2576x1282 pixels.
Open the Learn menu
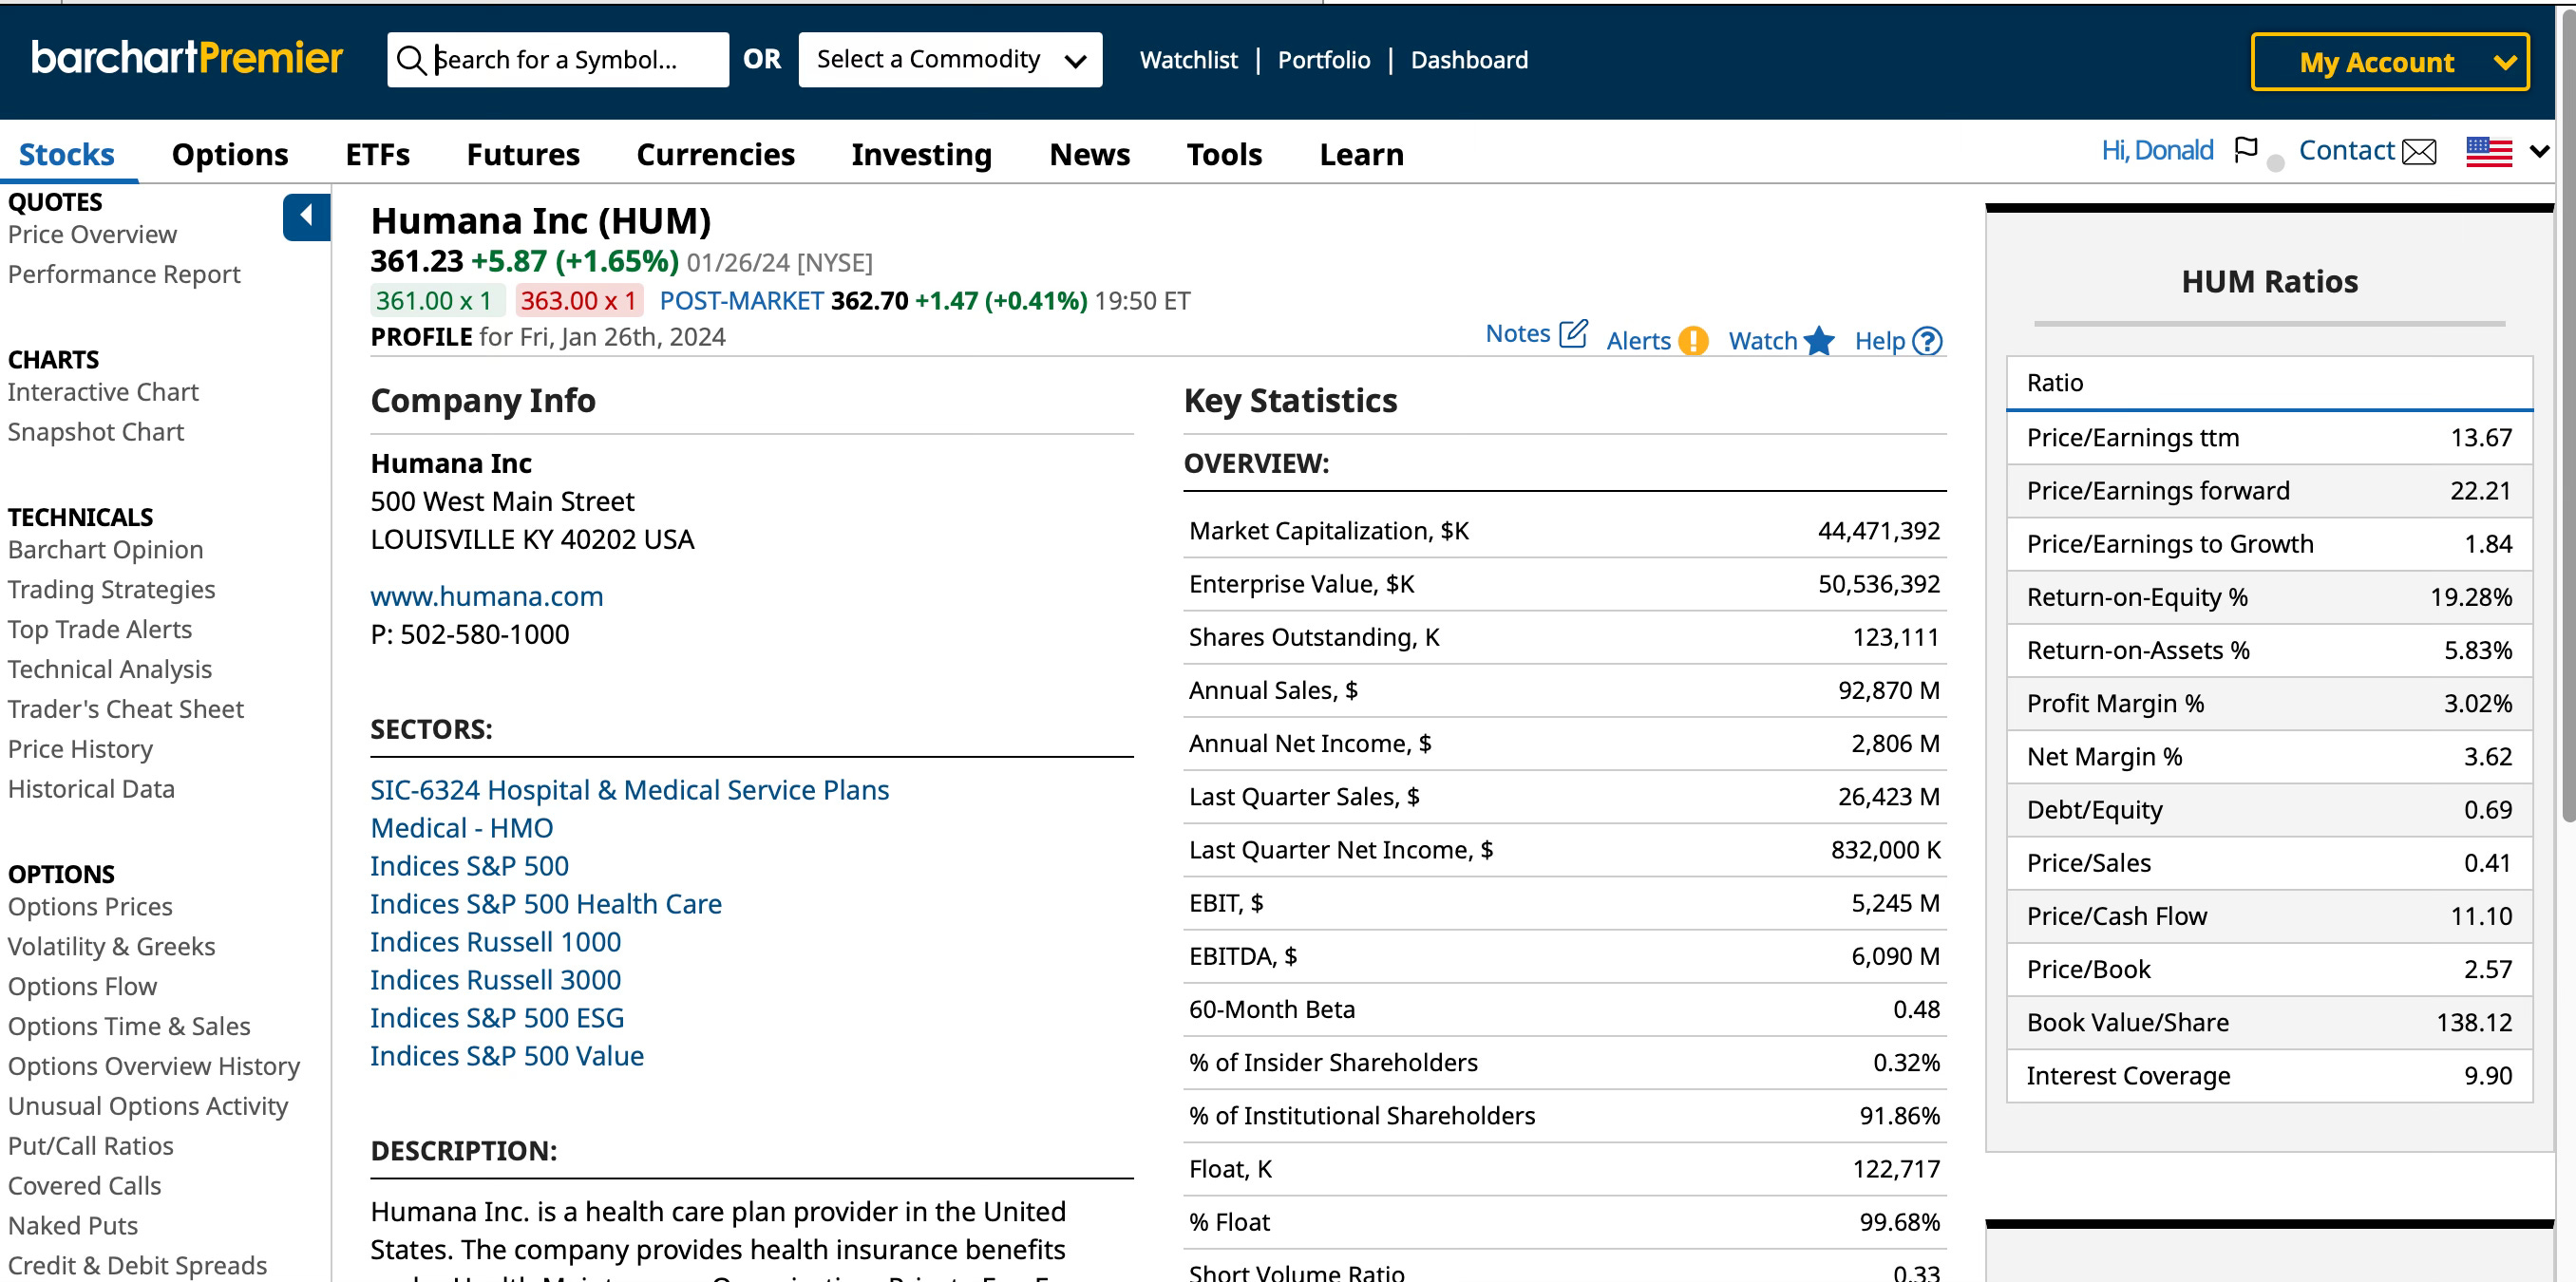(x=1362, y=154)
